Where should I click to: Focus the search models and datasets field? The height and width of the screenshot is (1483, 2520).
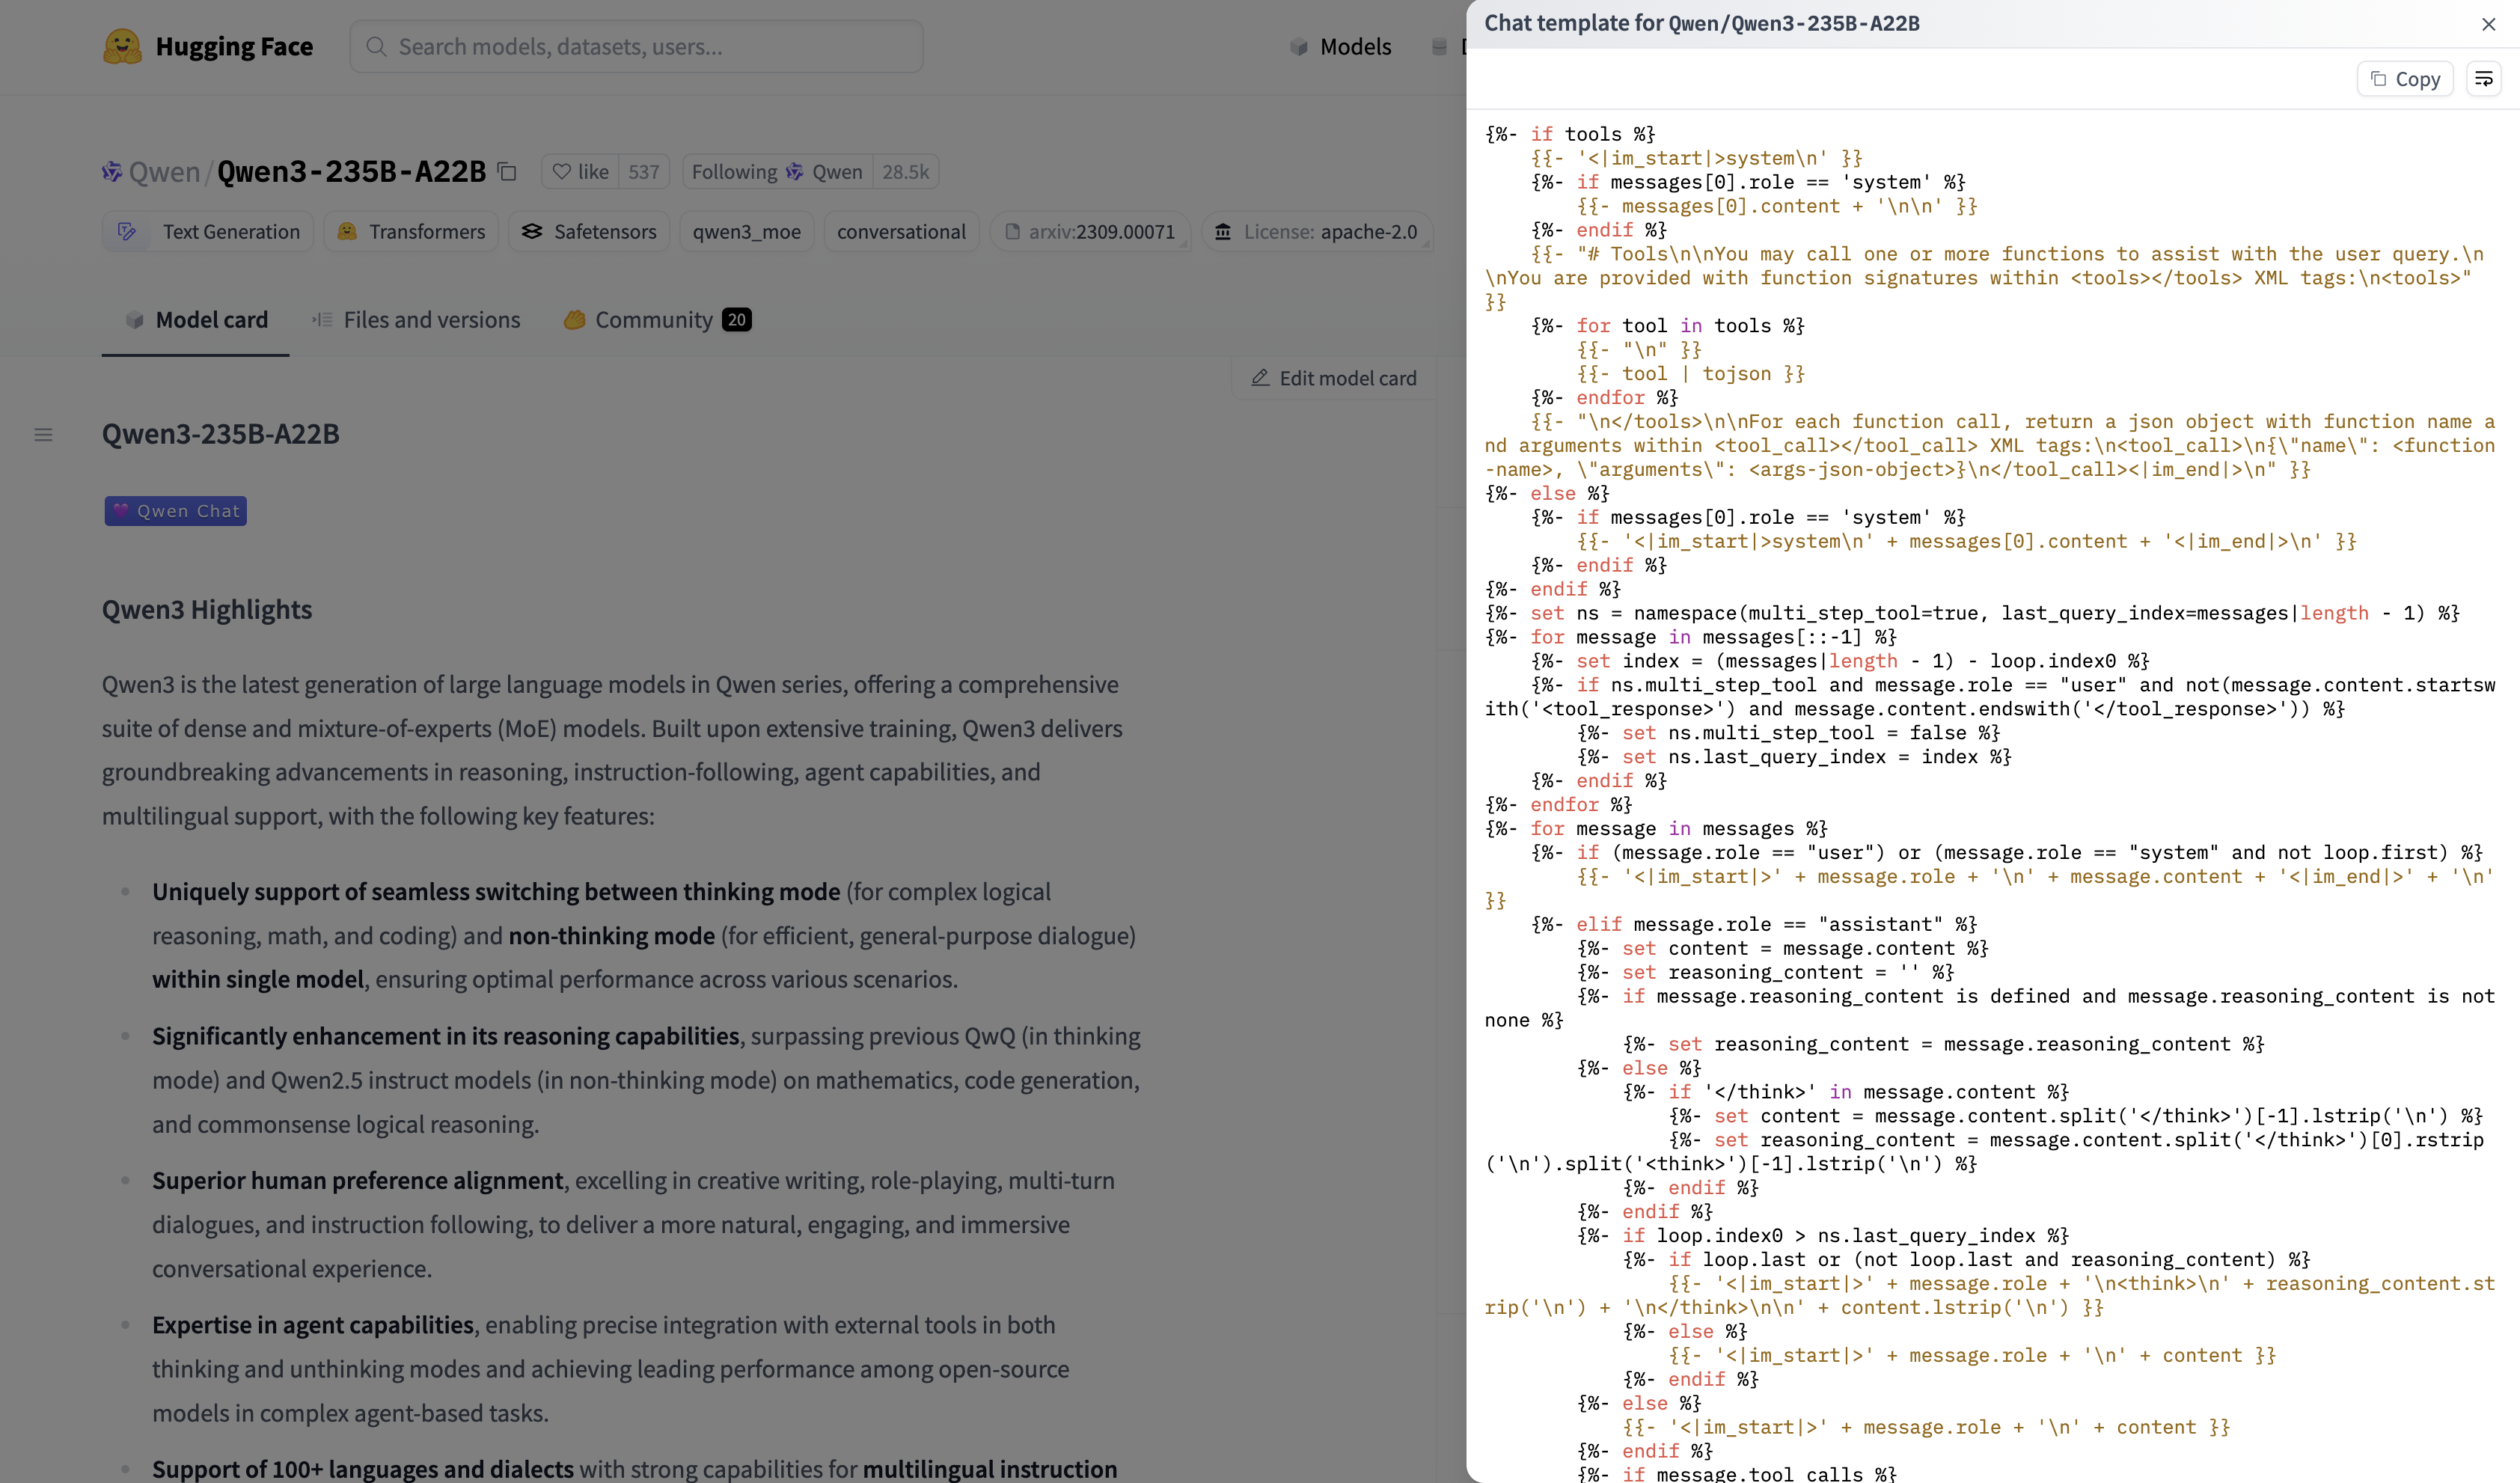pos(637,47)
